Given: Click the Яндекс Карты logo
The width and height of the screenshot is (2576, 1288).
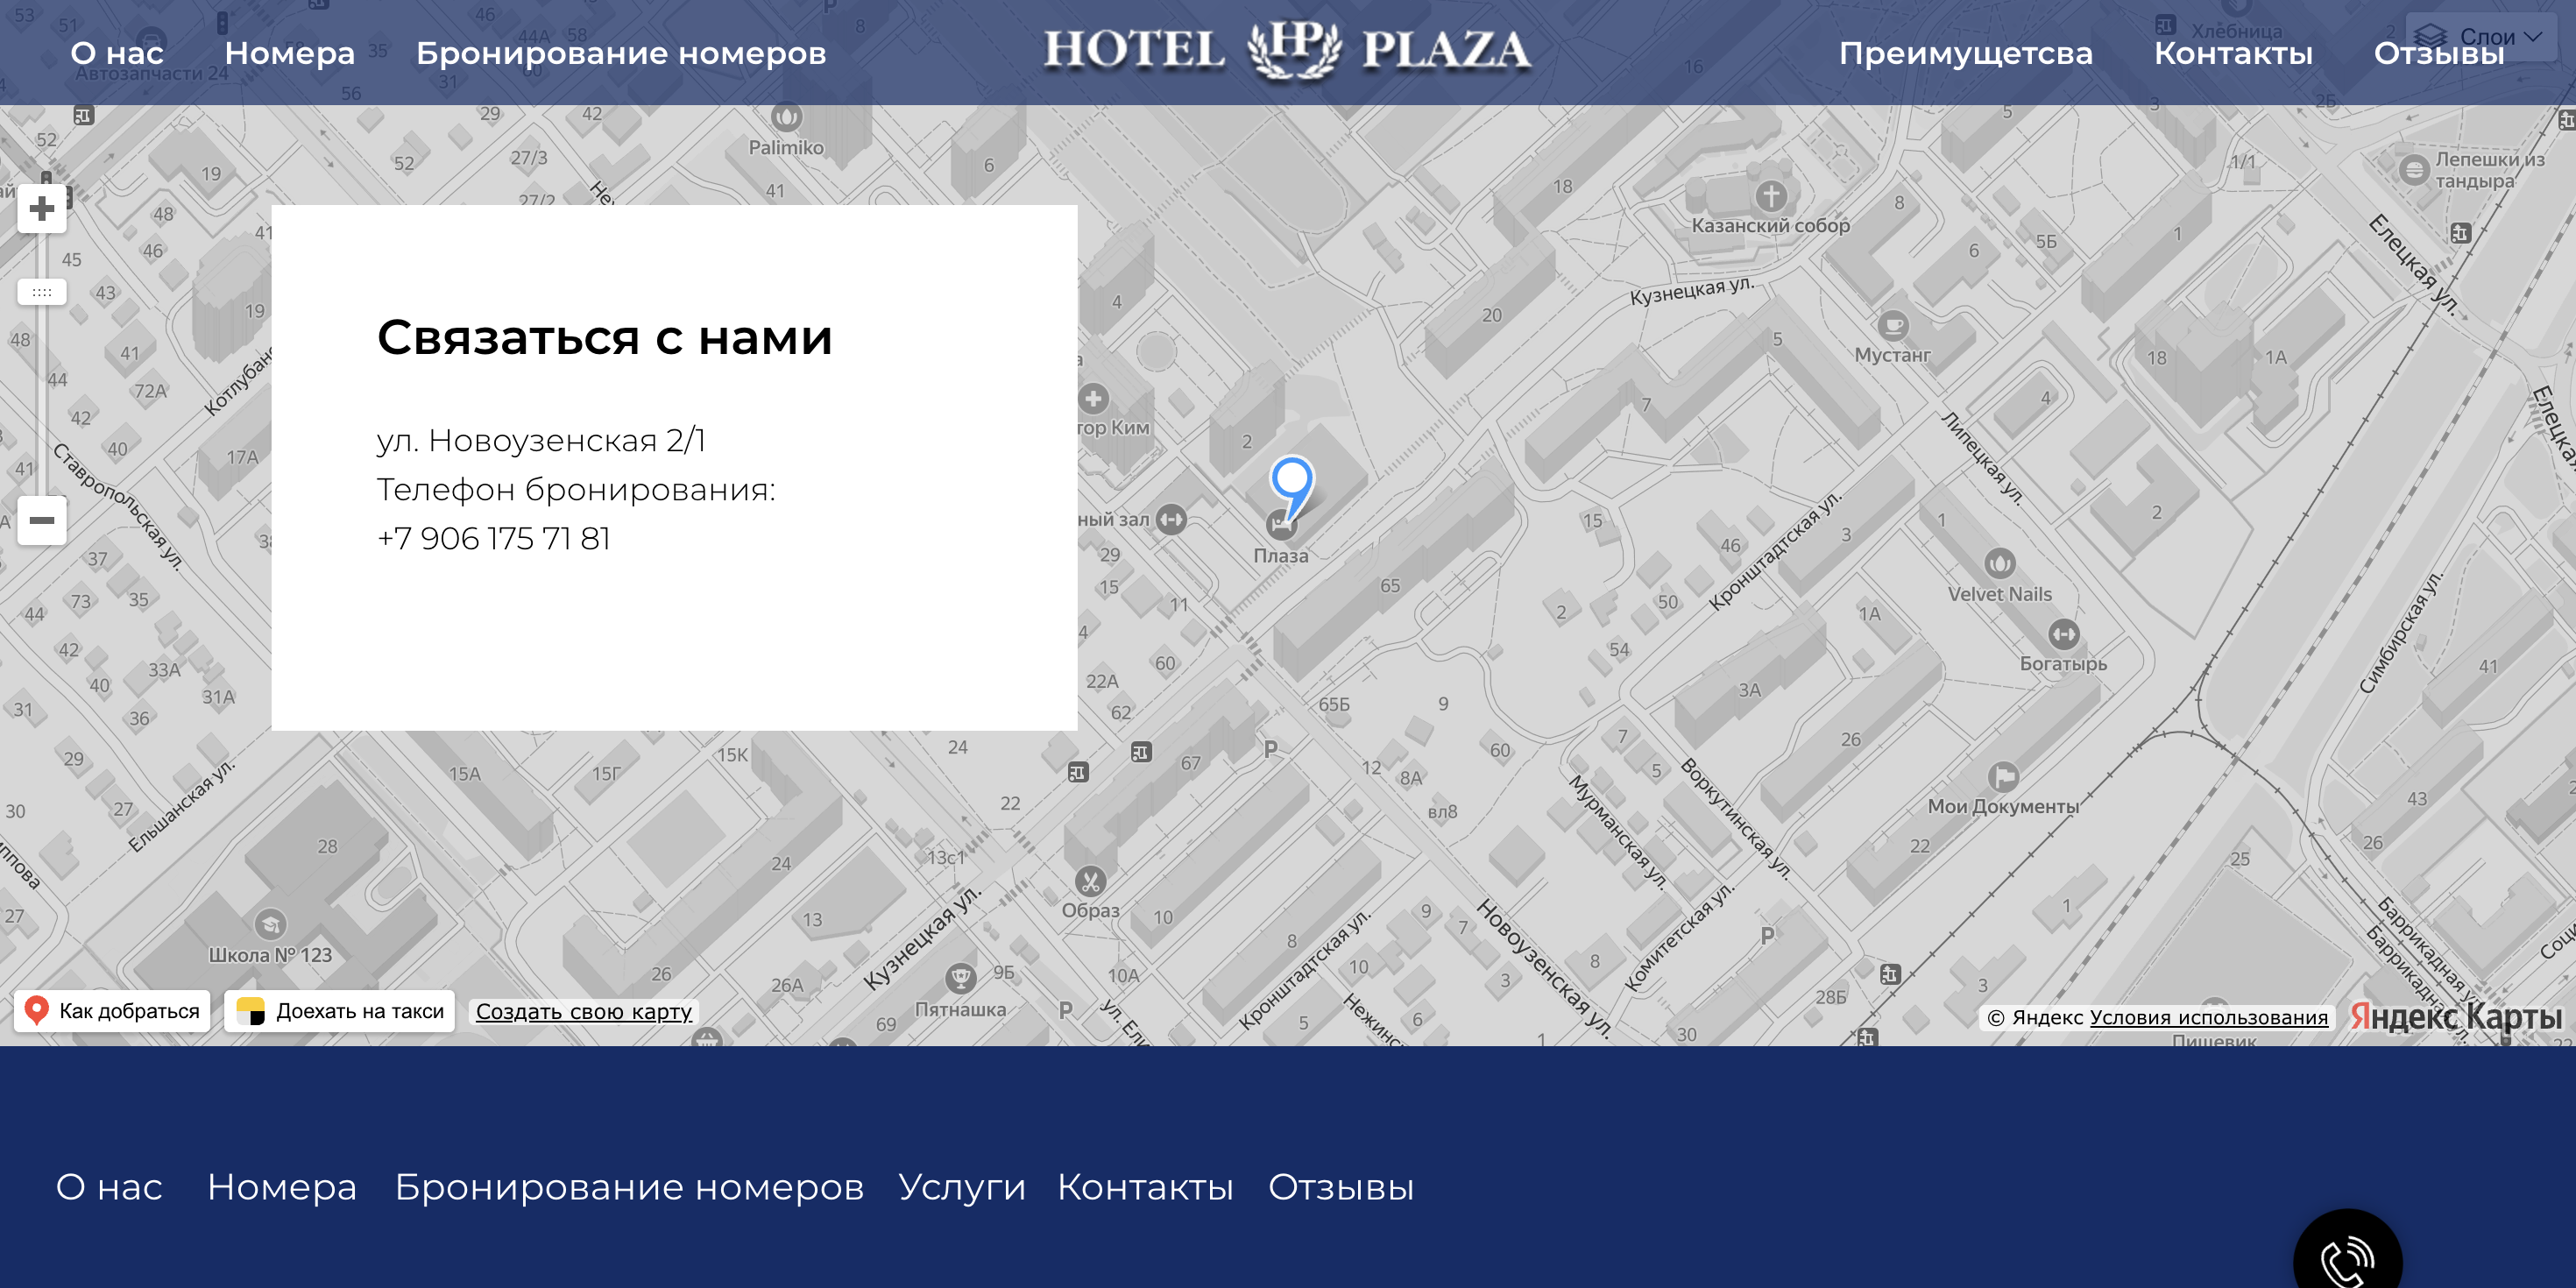Looking at the screenshot, I should tap(2455, 1016).
